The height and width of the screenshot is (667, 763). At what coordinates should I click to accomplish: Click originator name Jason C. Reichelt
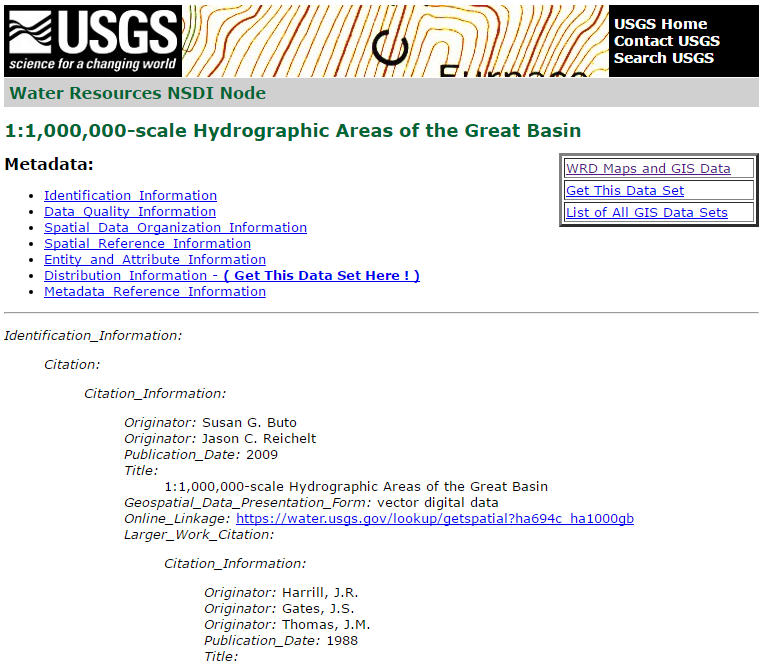259,439
